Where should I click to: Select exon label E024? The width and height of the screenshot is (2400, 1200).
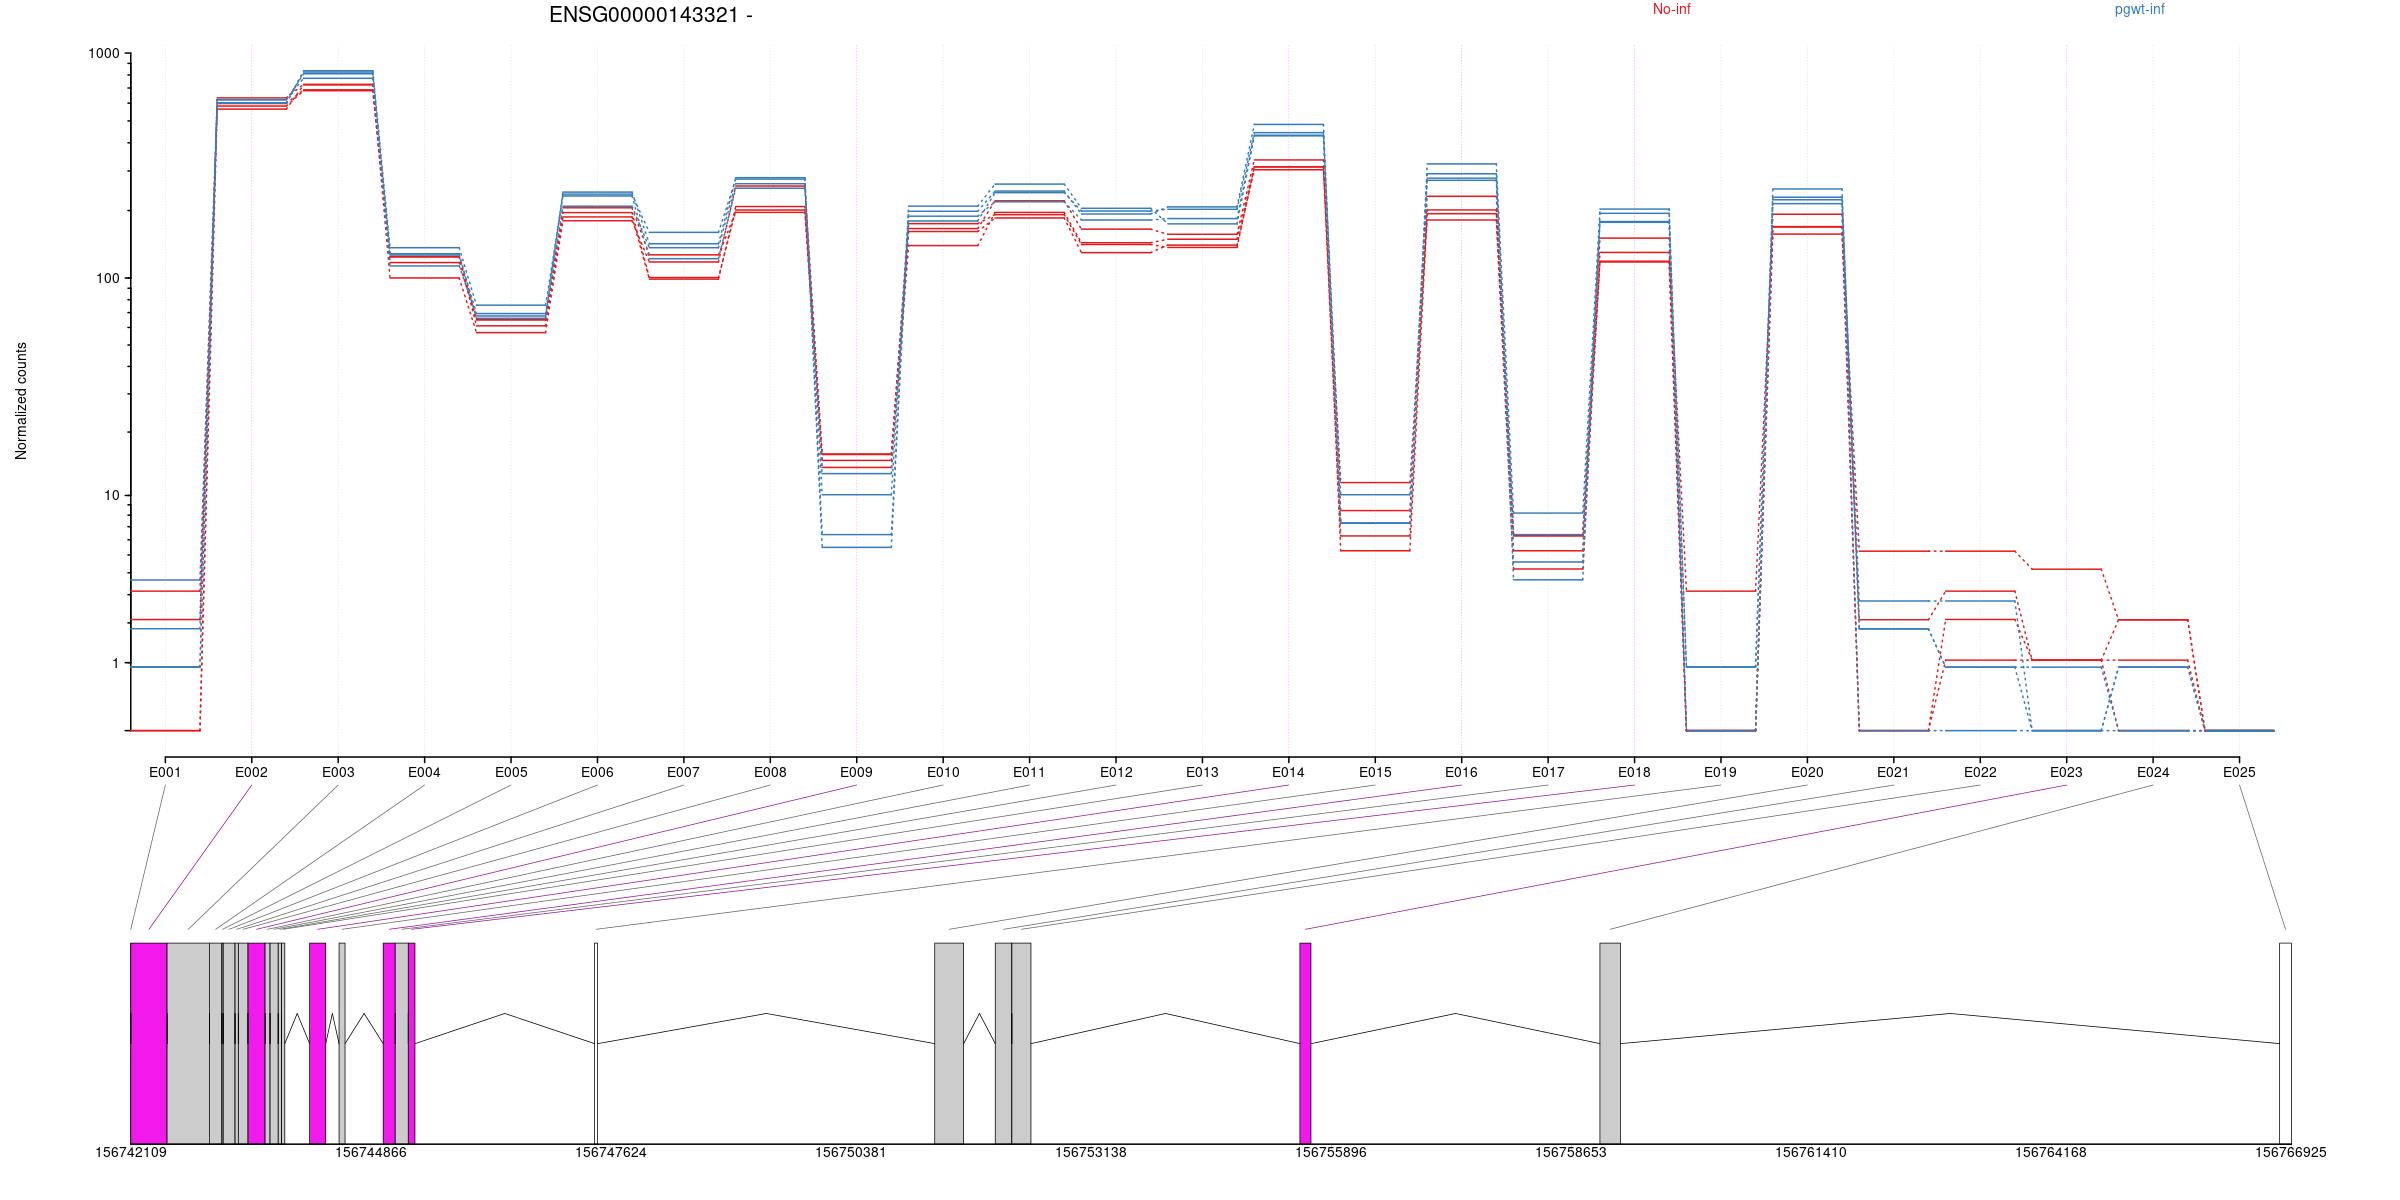[2153, 772]
